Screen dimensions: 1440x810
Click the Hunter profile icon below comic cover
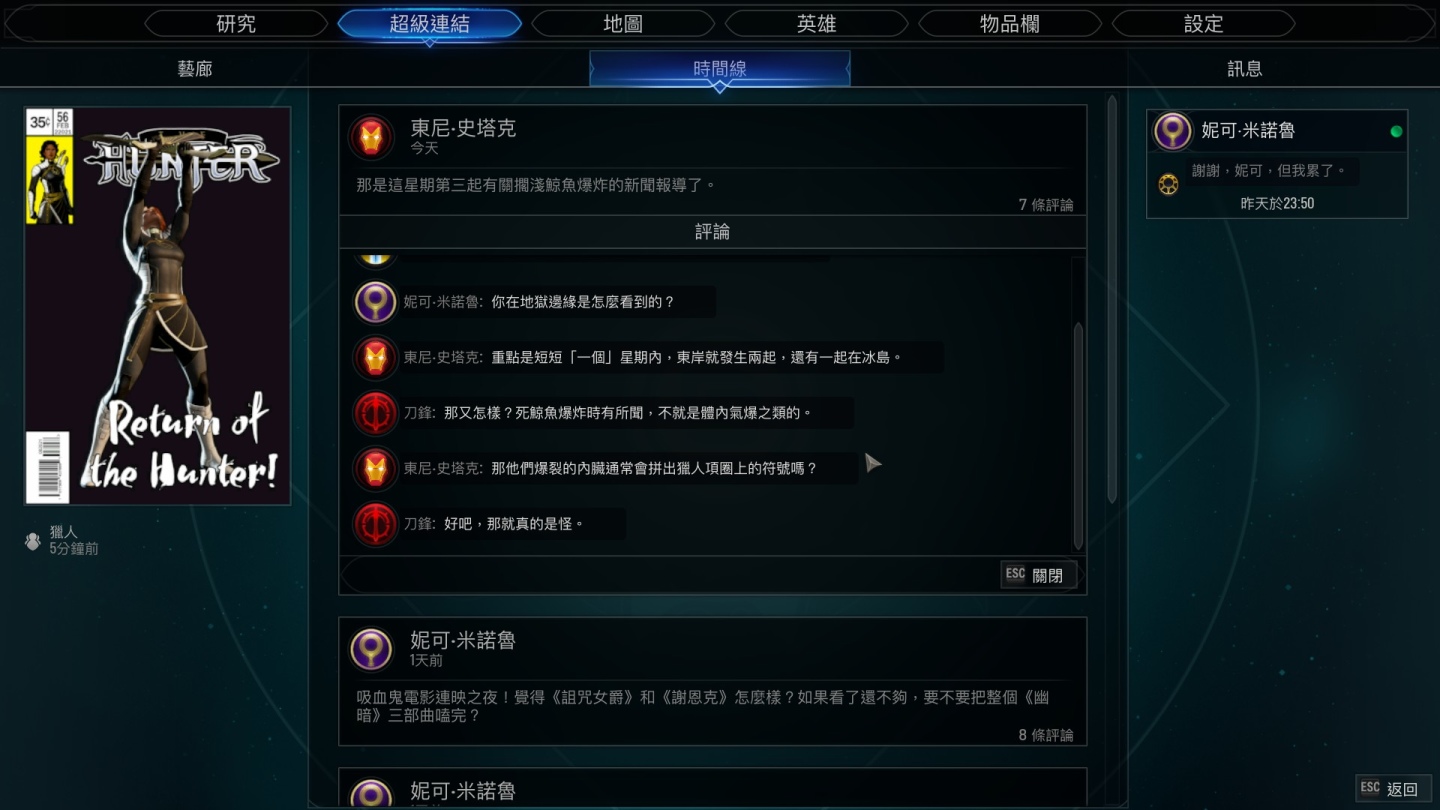point(32,541)
